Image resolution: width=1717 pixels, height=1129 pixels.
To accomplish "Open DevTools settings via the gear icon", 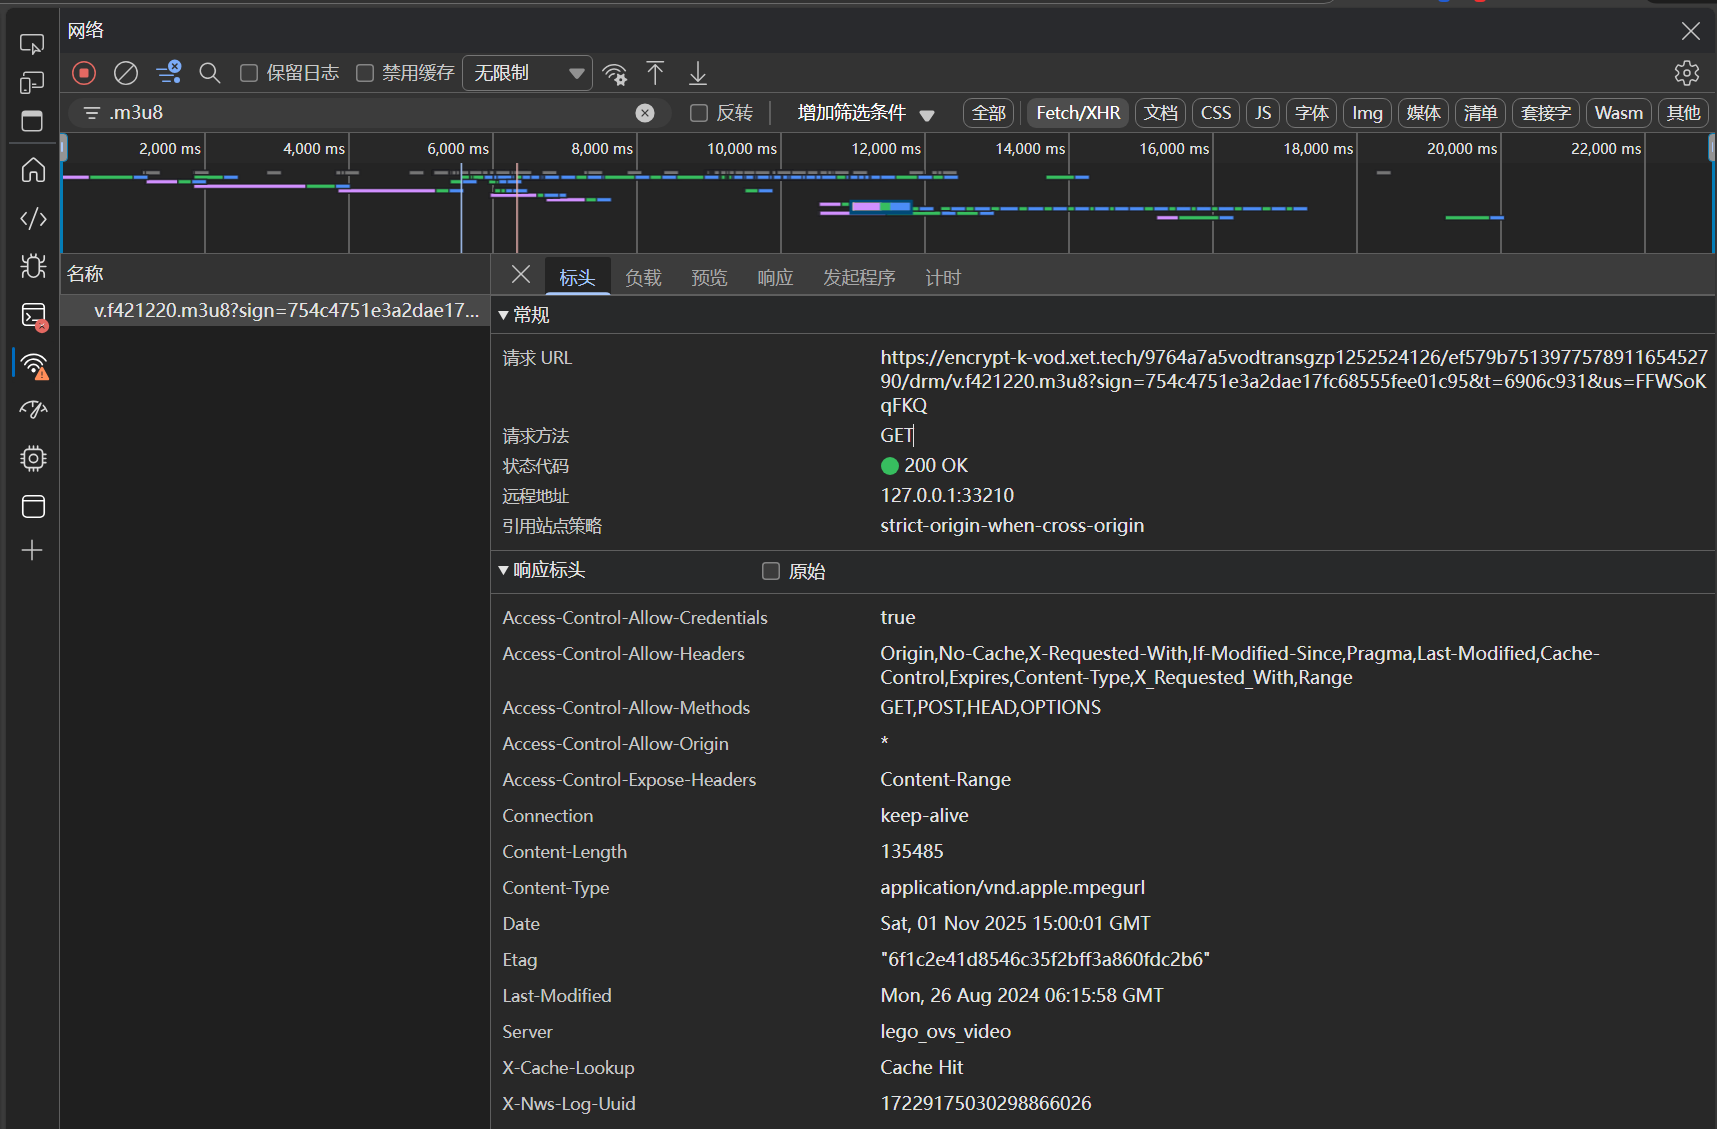I will [x=1686, y=73].
